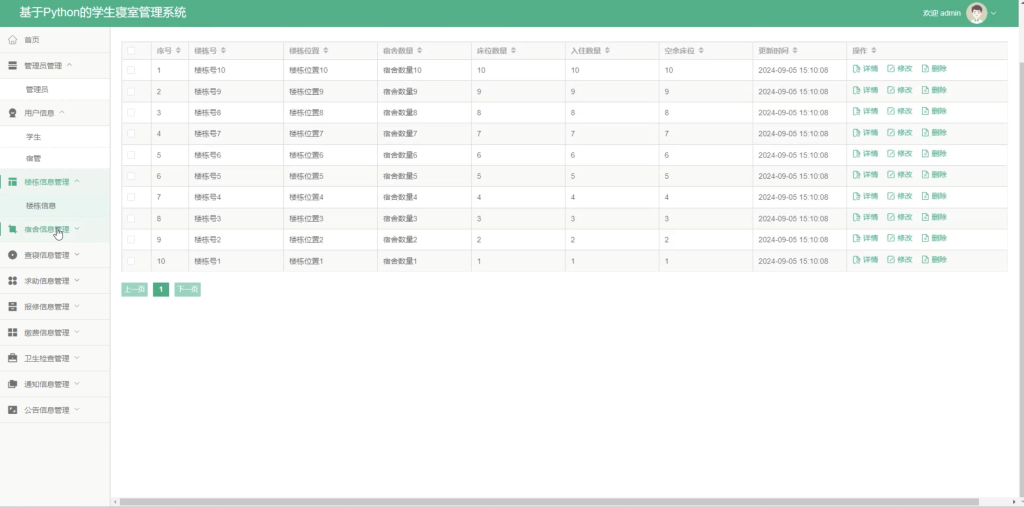Click the 上一页 pagination button

coord(135,289)
